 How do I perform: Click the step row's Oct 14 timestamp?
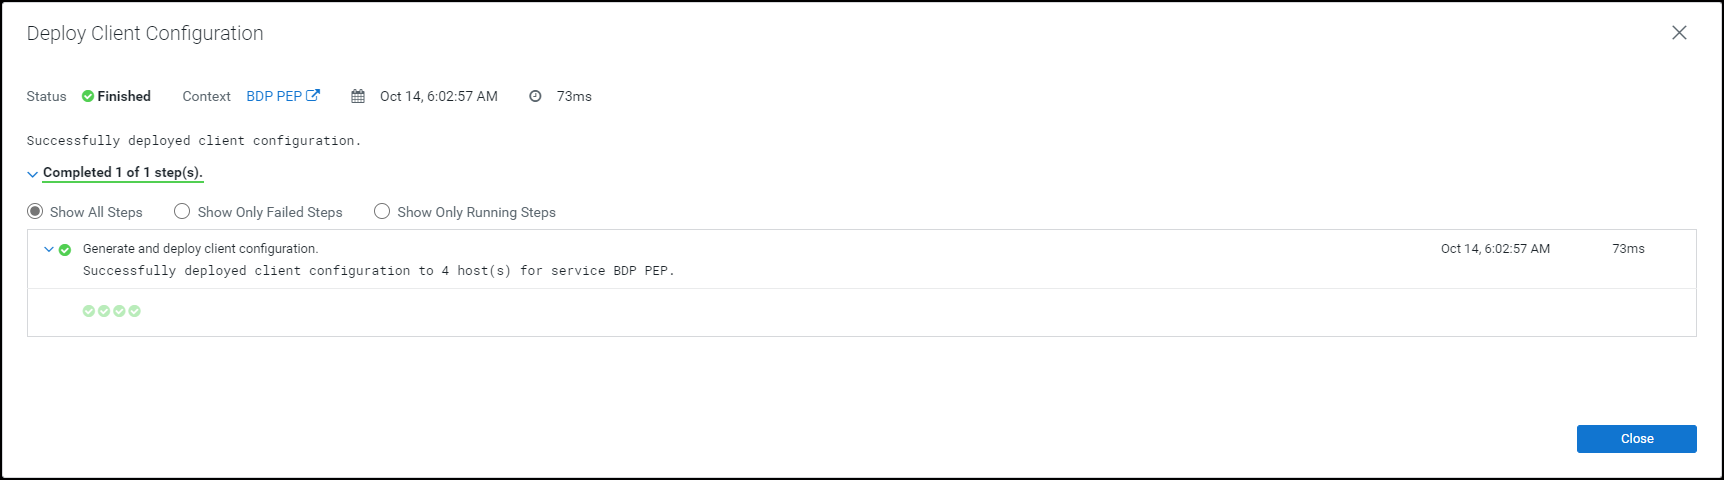click(1495, 249)
